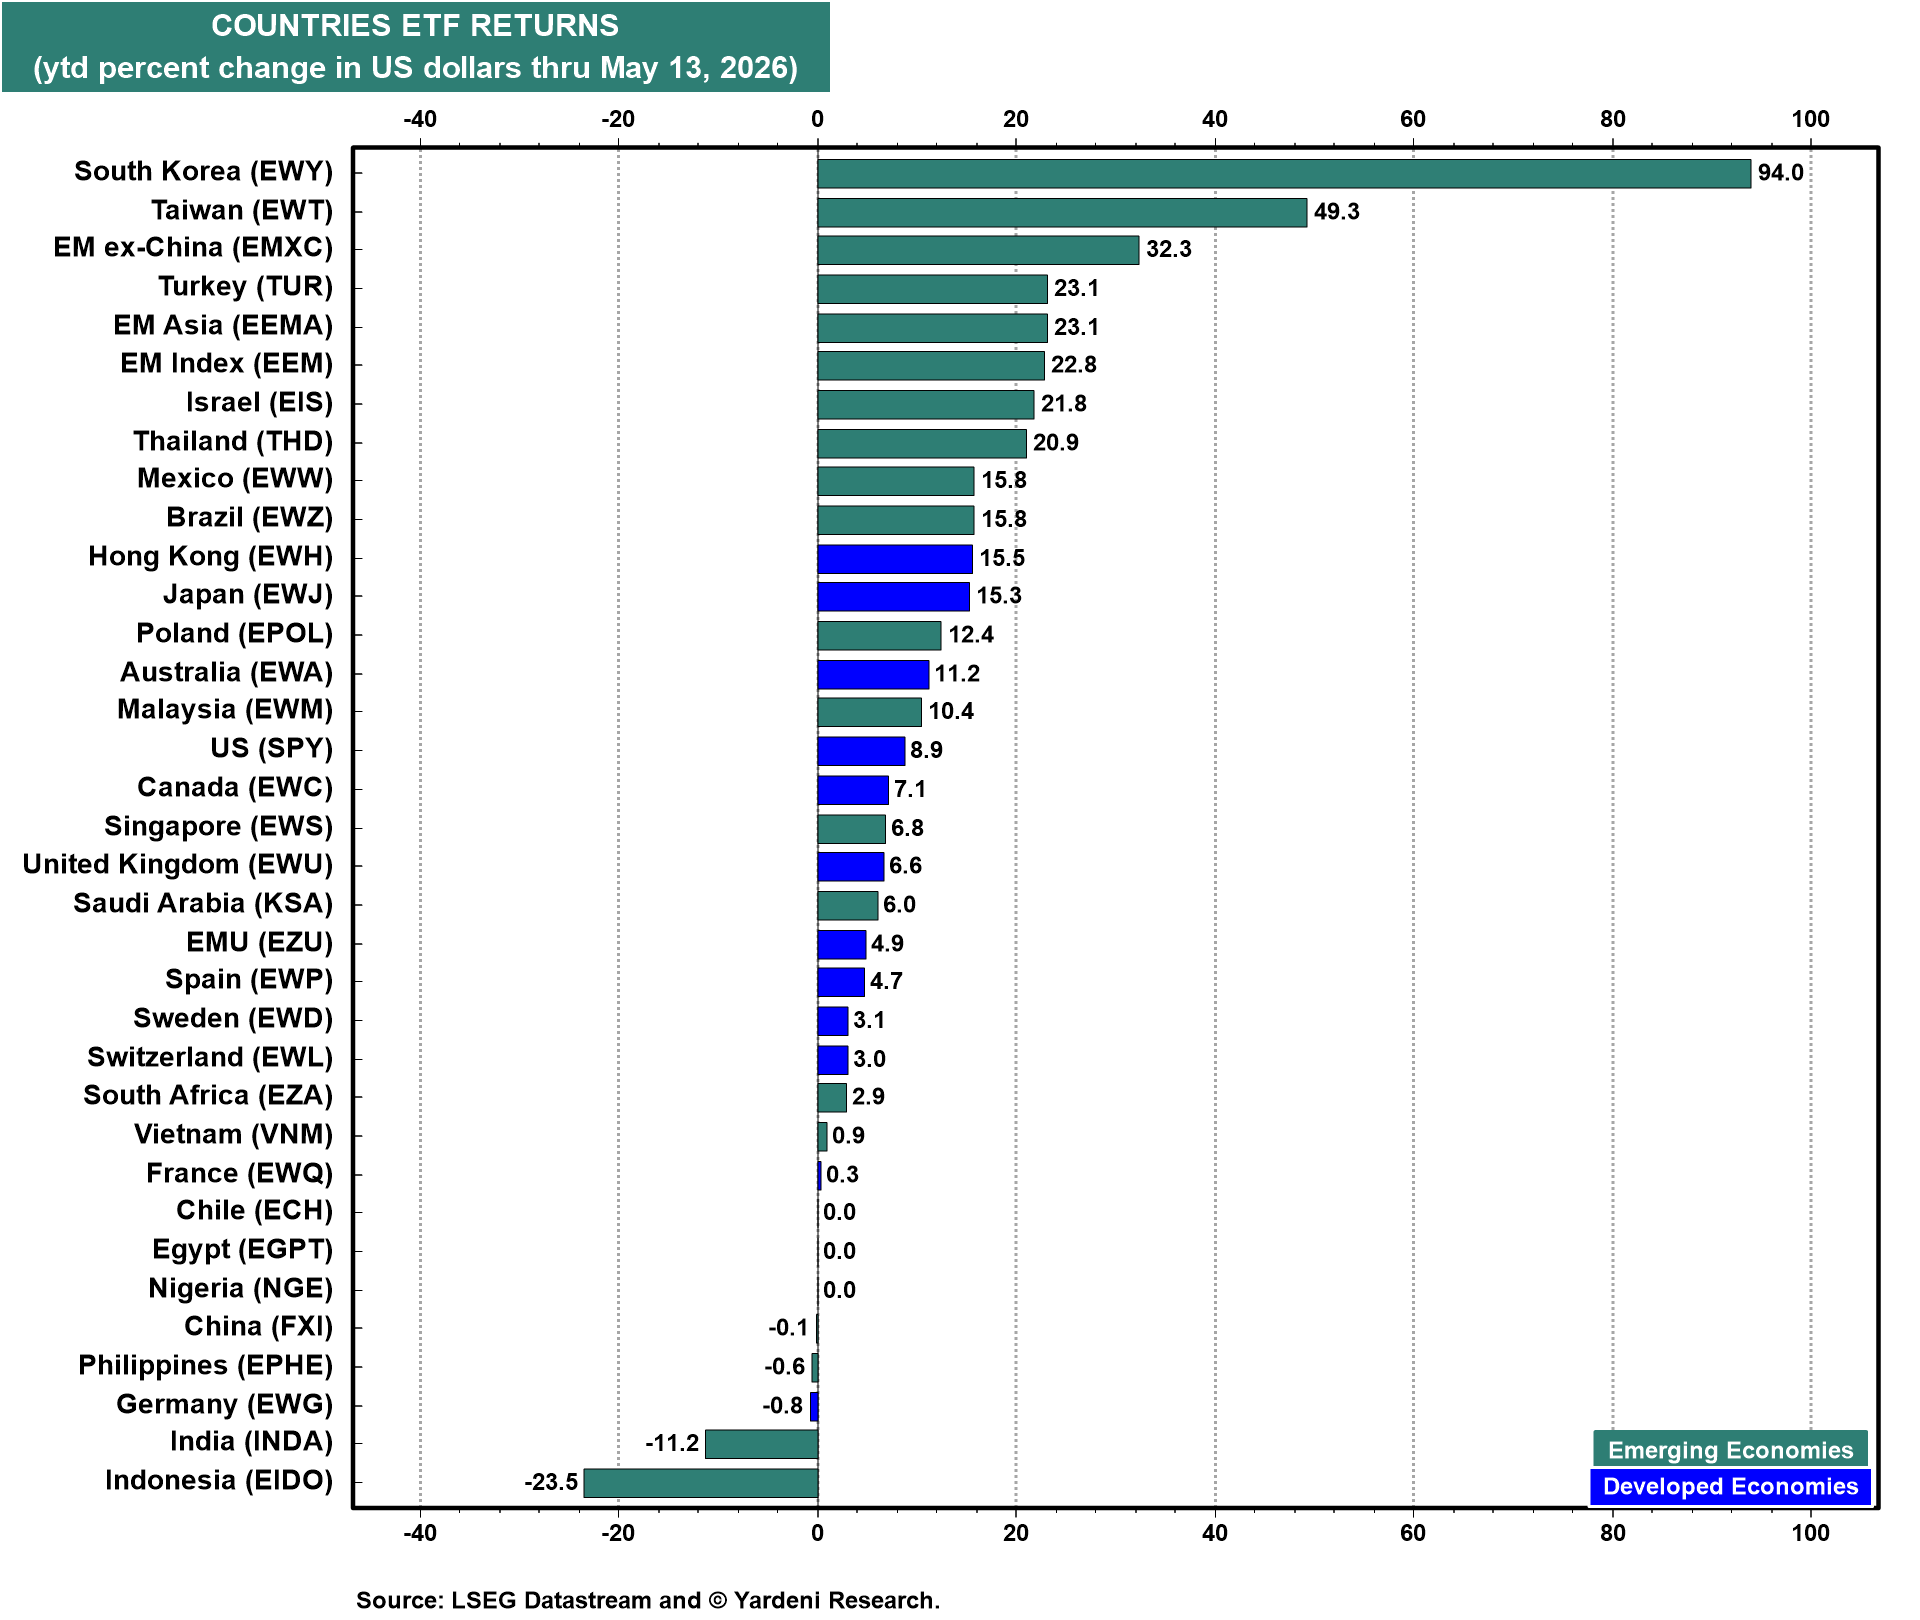The height and width of the screenshot is (1620, 1920).
Task: Click the Indonesia (EIDO) label
Action: tap(219, 1481)
